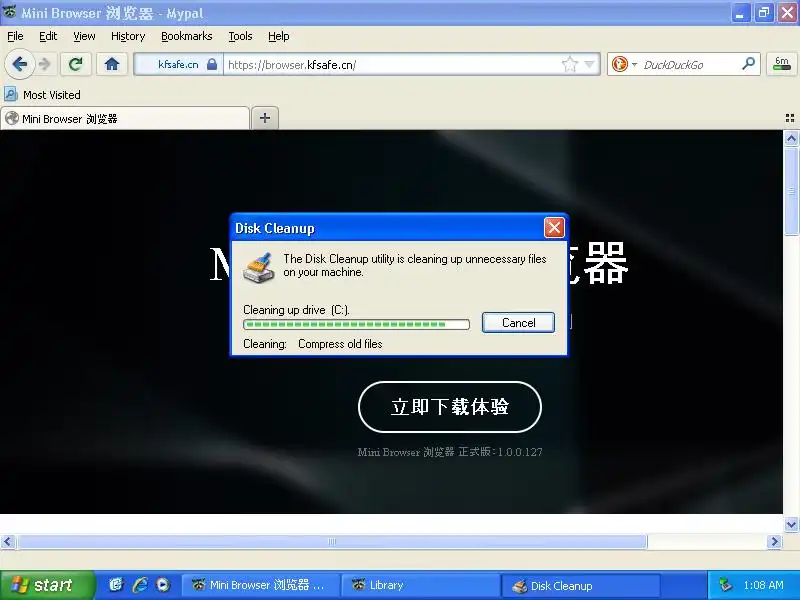Open the Most Visited bookmarks folder
This screenshot has width=800, height=600.
(43, 95)
